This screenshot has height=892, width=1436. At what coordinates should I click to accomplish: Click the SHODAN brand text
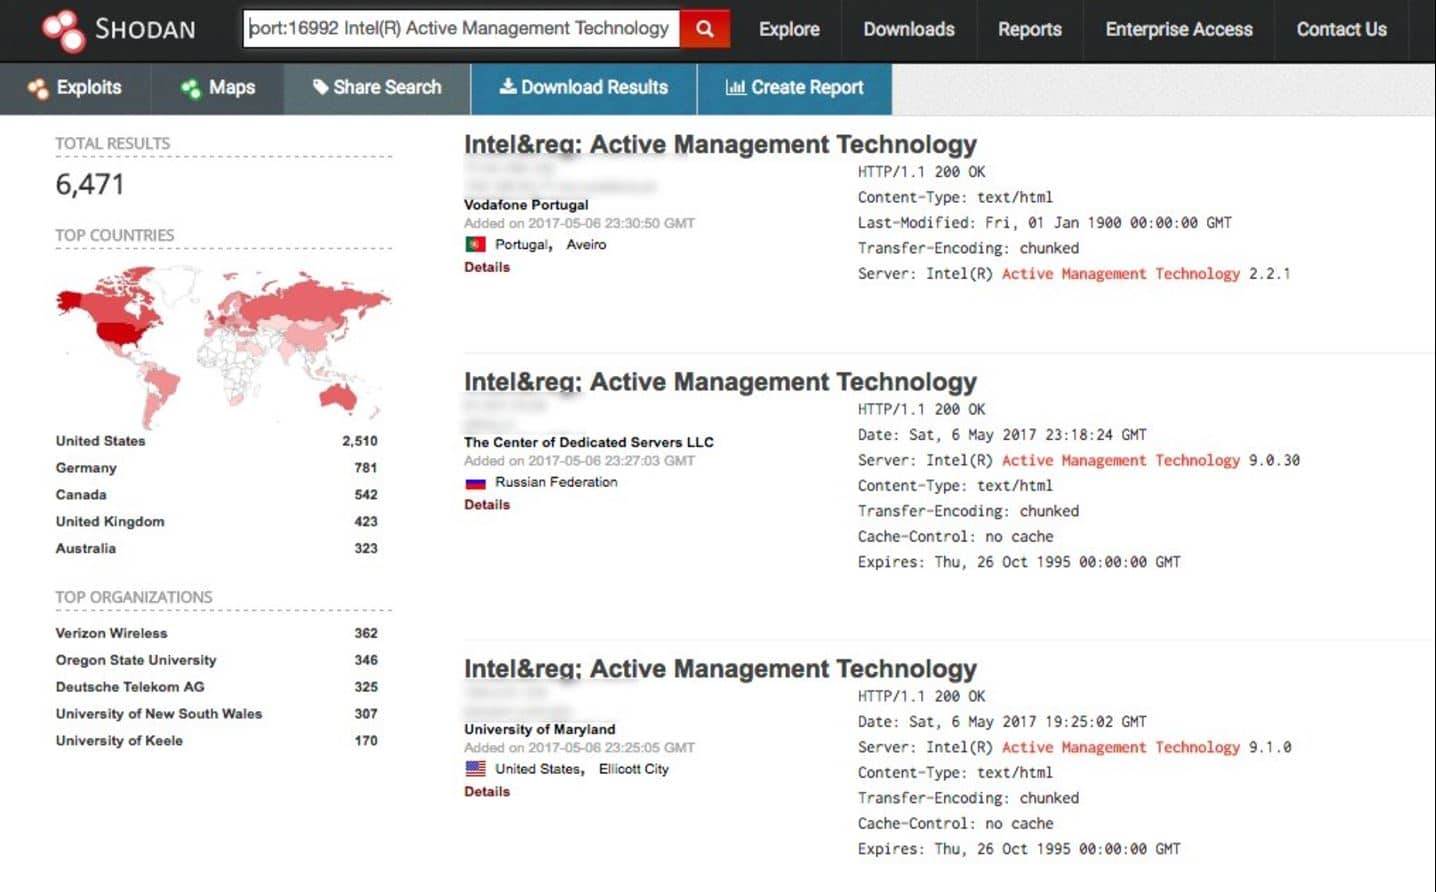point(145,30)
